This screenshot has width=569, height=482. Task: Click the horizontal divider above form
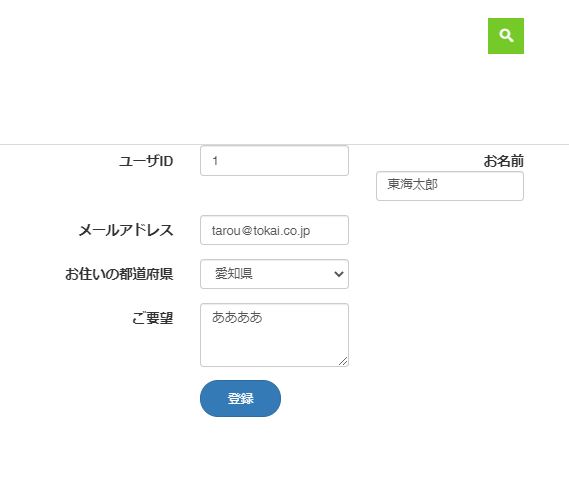(284, 144)
